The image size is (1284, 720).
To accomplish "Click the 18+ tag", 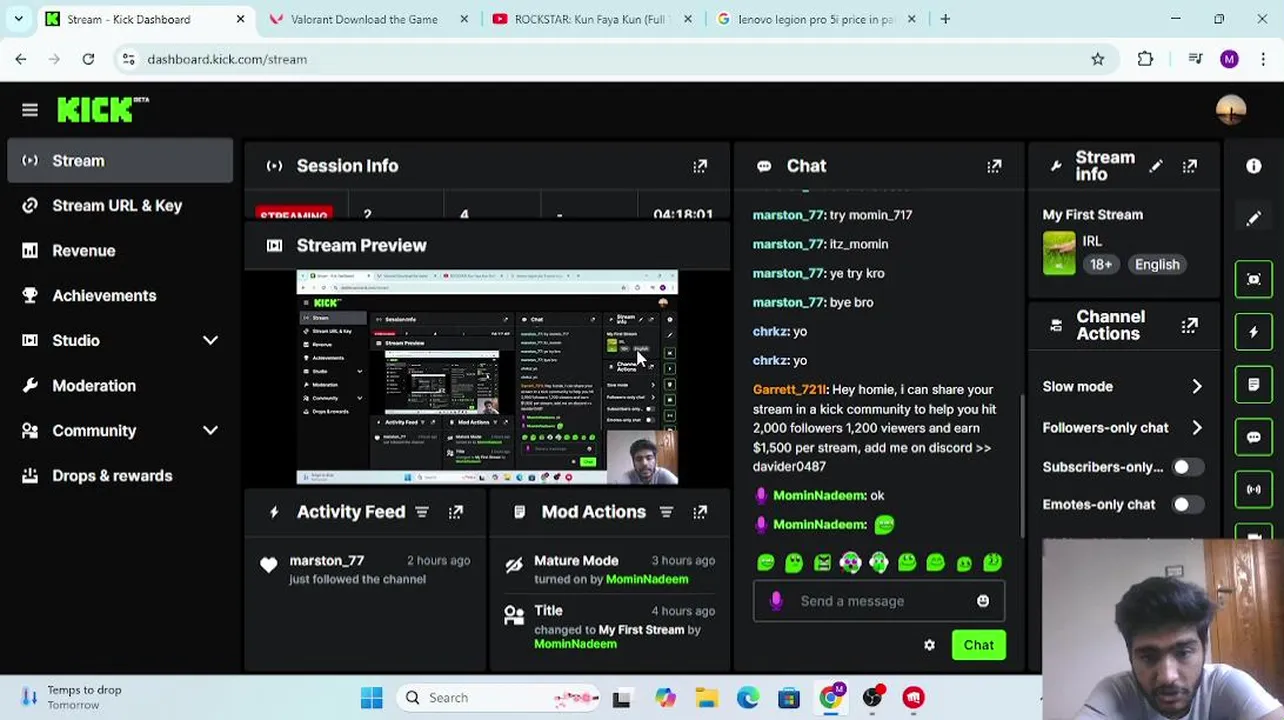I will [x=1101, y=265].
